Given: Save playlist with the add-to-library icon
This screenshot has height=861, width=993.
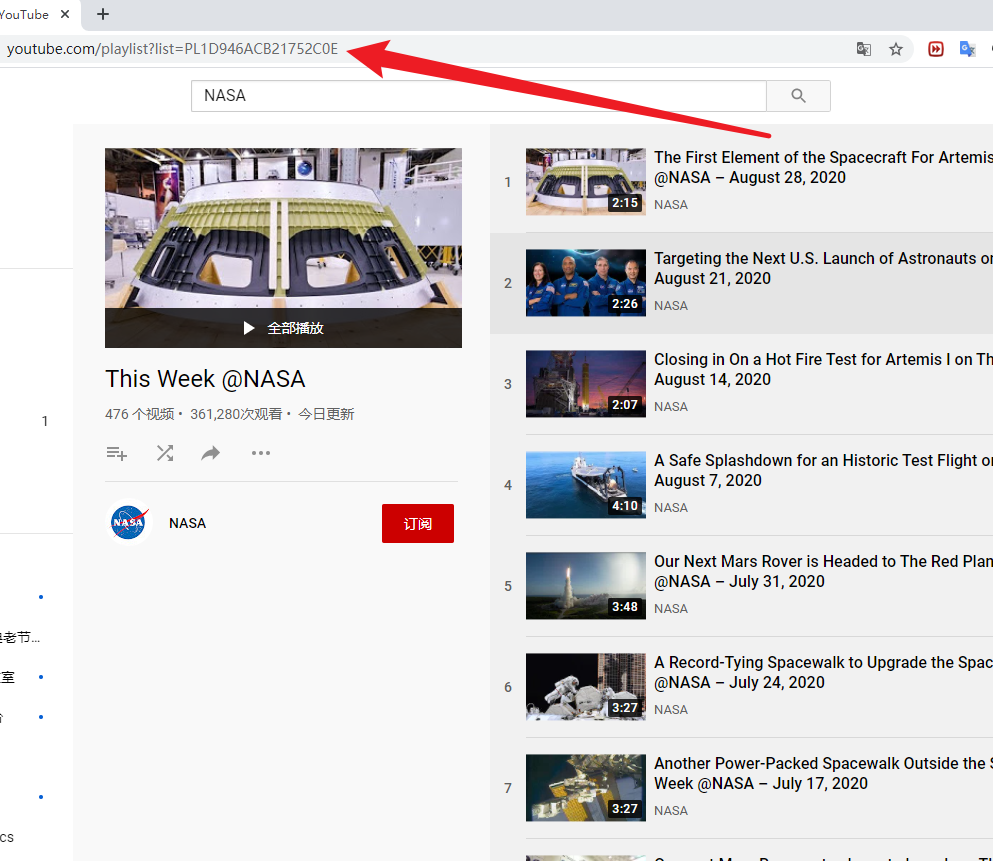Looking at the screenshot, I should [117, 453].
